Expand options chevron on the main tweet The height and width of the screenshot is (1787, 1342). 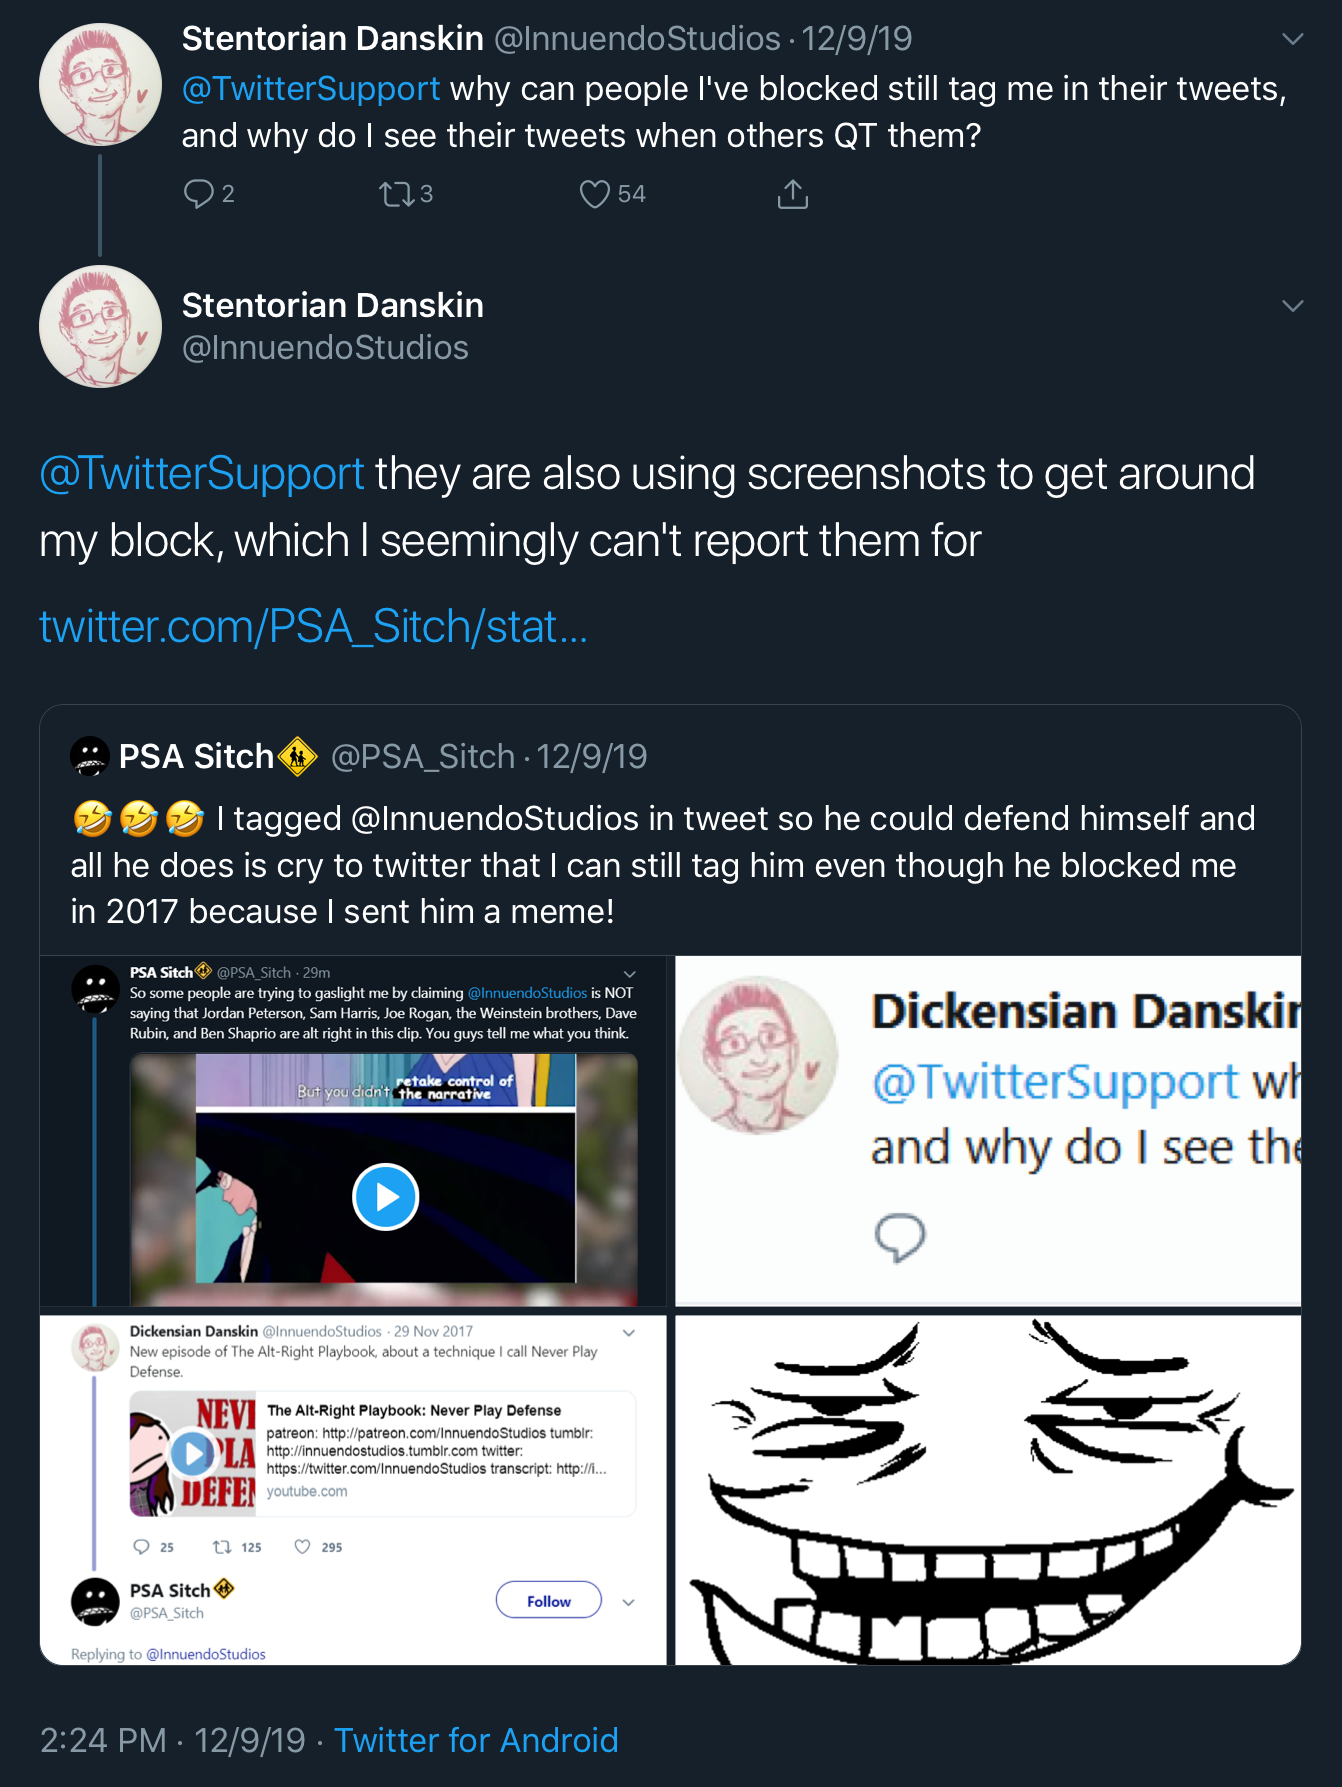pos(1292,306)
